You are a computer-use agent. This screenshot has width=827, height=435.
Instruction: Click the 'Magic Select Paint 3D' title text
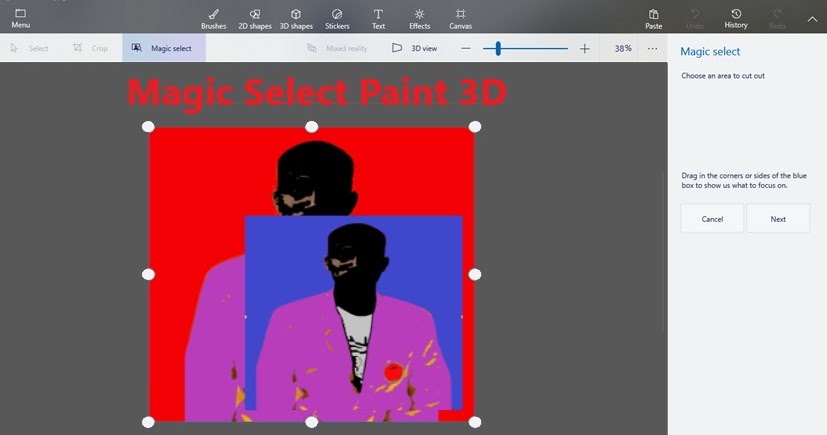(x=317, y=93)
